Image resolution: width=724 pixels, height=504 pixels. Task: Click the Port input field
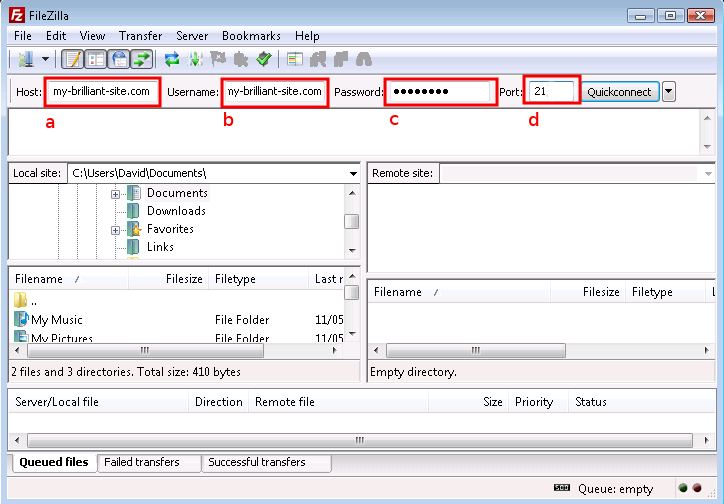tap(551, 91)
